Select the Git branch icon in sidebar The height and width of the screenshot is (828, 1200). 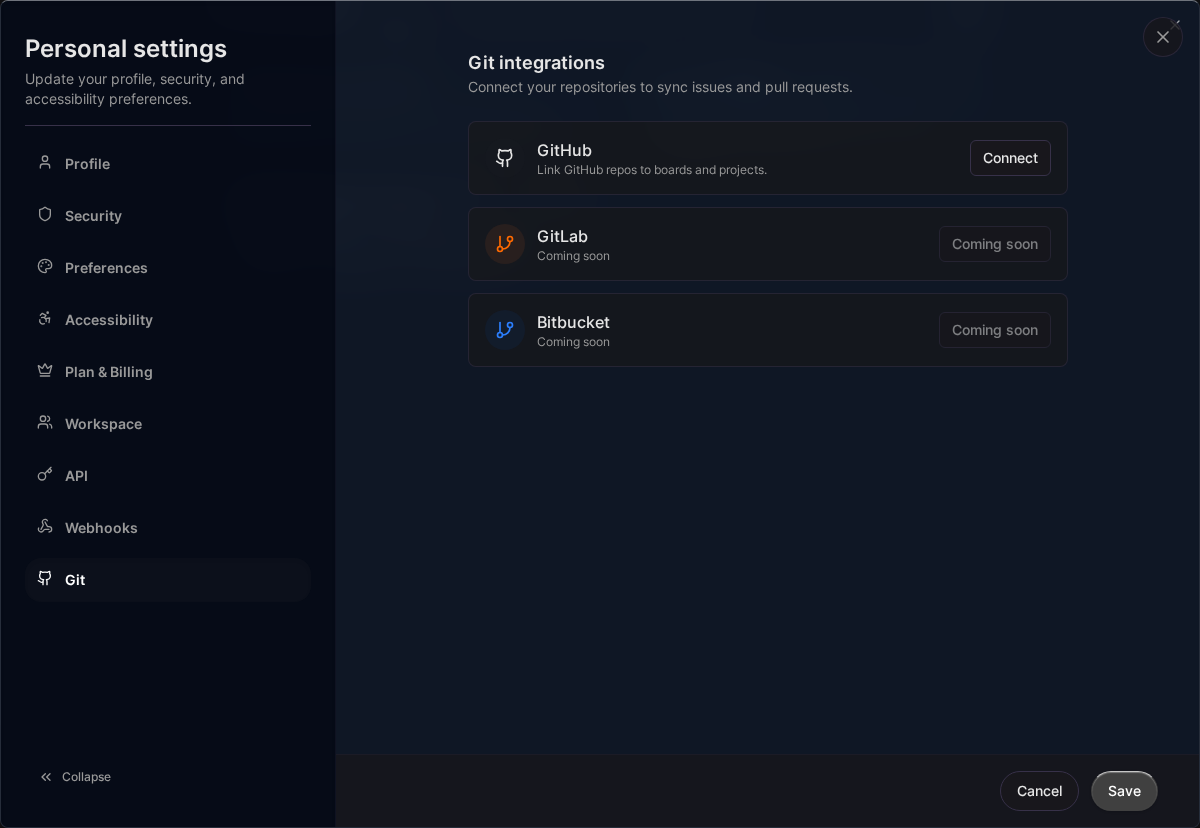(44, 579)
